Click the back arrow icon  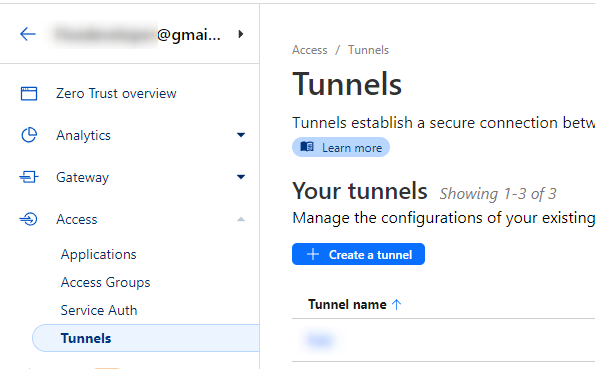point(28,34)
